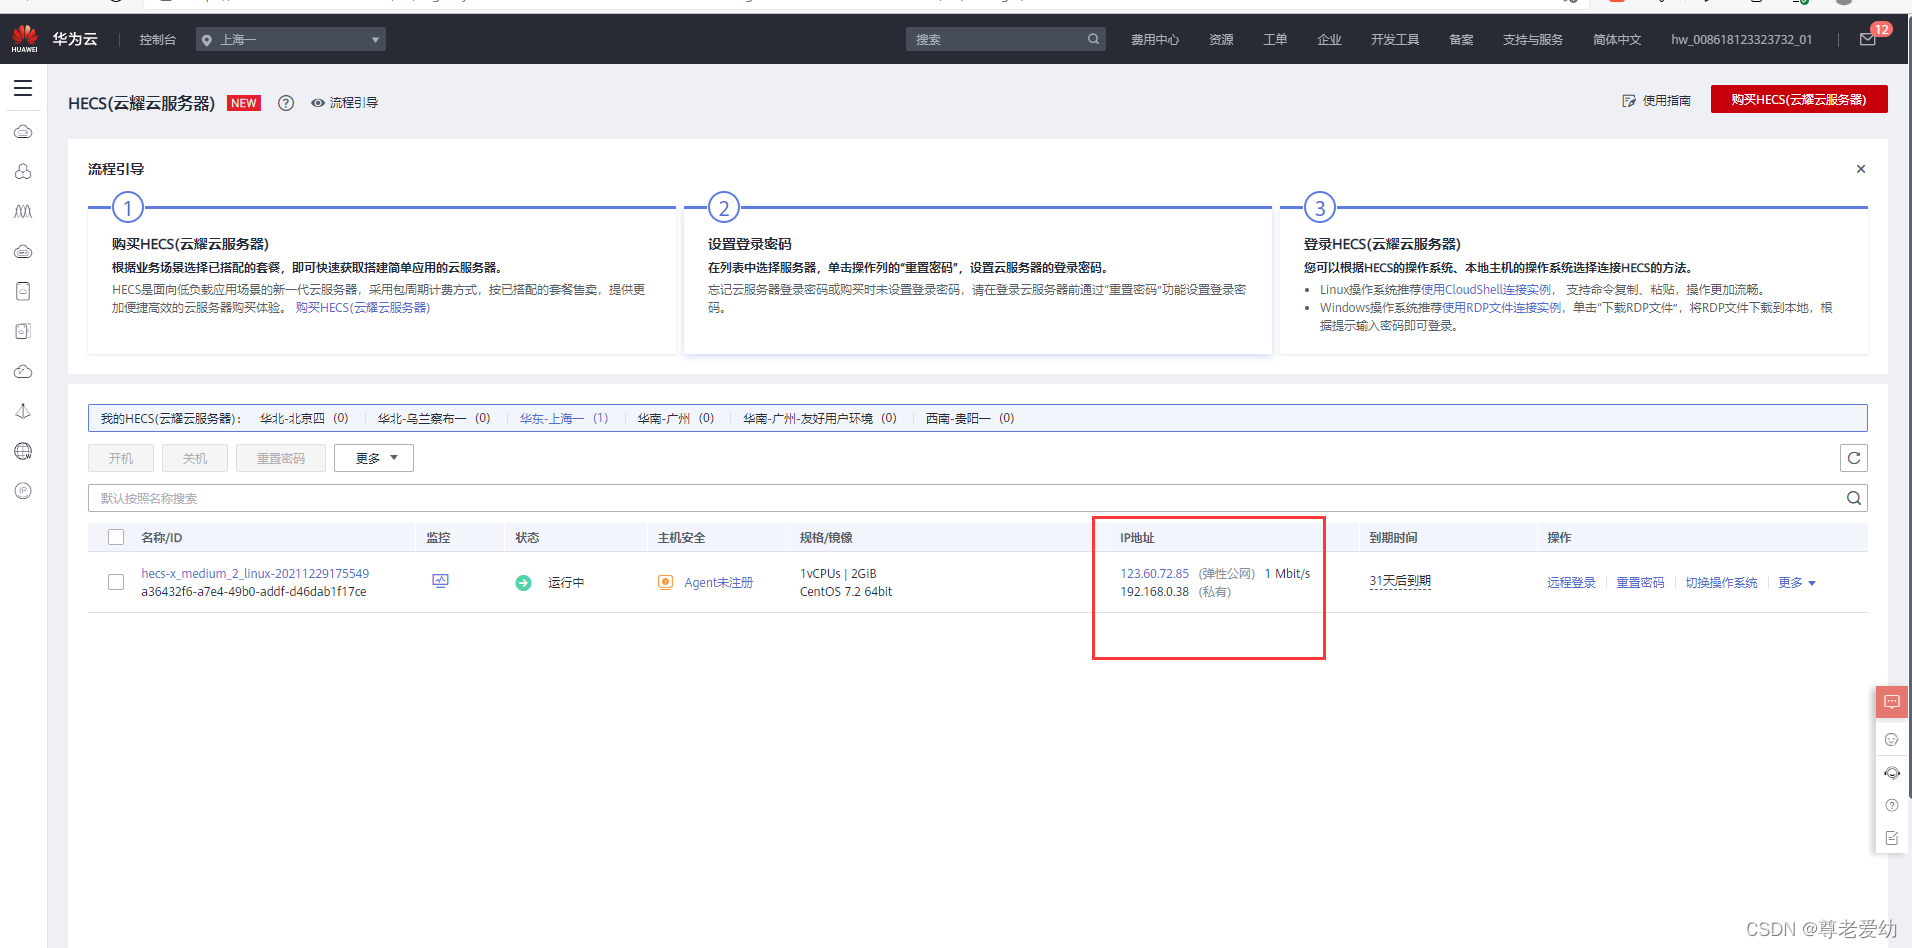Open 资源 in the top menu

(1221, 40)
